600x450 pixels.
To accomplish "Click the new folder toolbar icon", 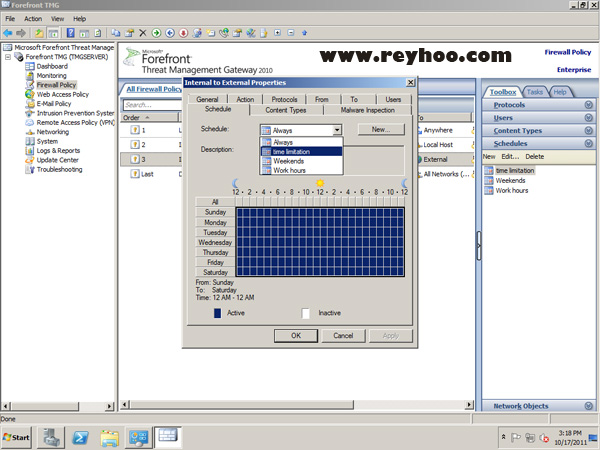I will (210, 33).
